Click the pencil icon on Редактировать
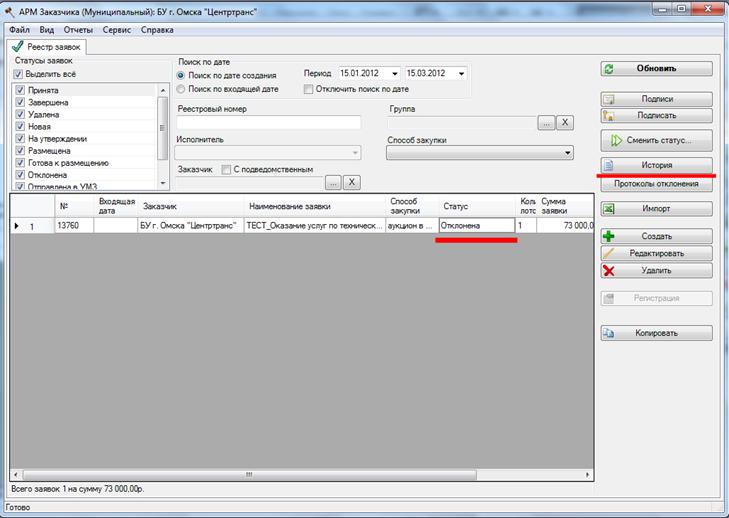 pos(609,253)
